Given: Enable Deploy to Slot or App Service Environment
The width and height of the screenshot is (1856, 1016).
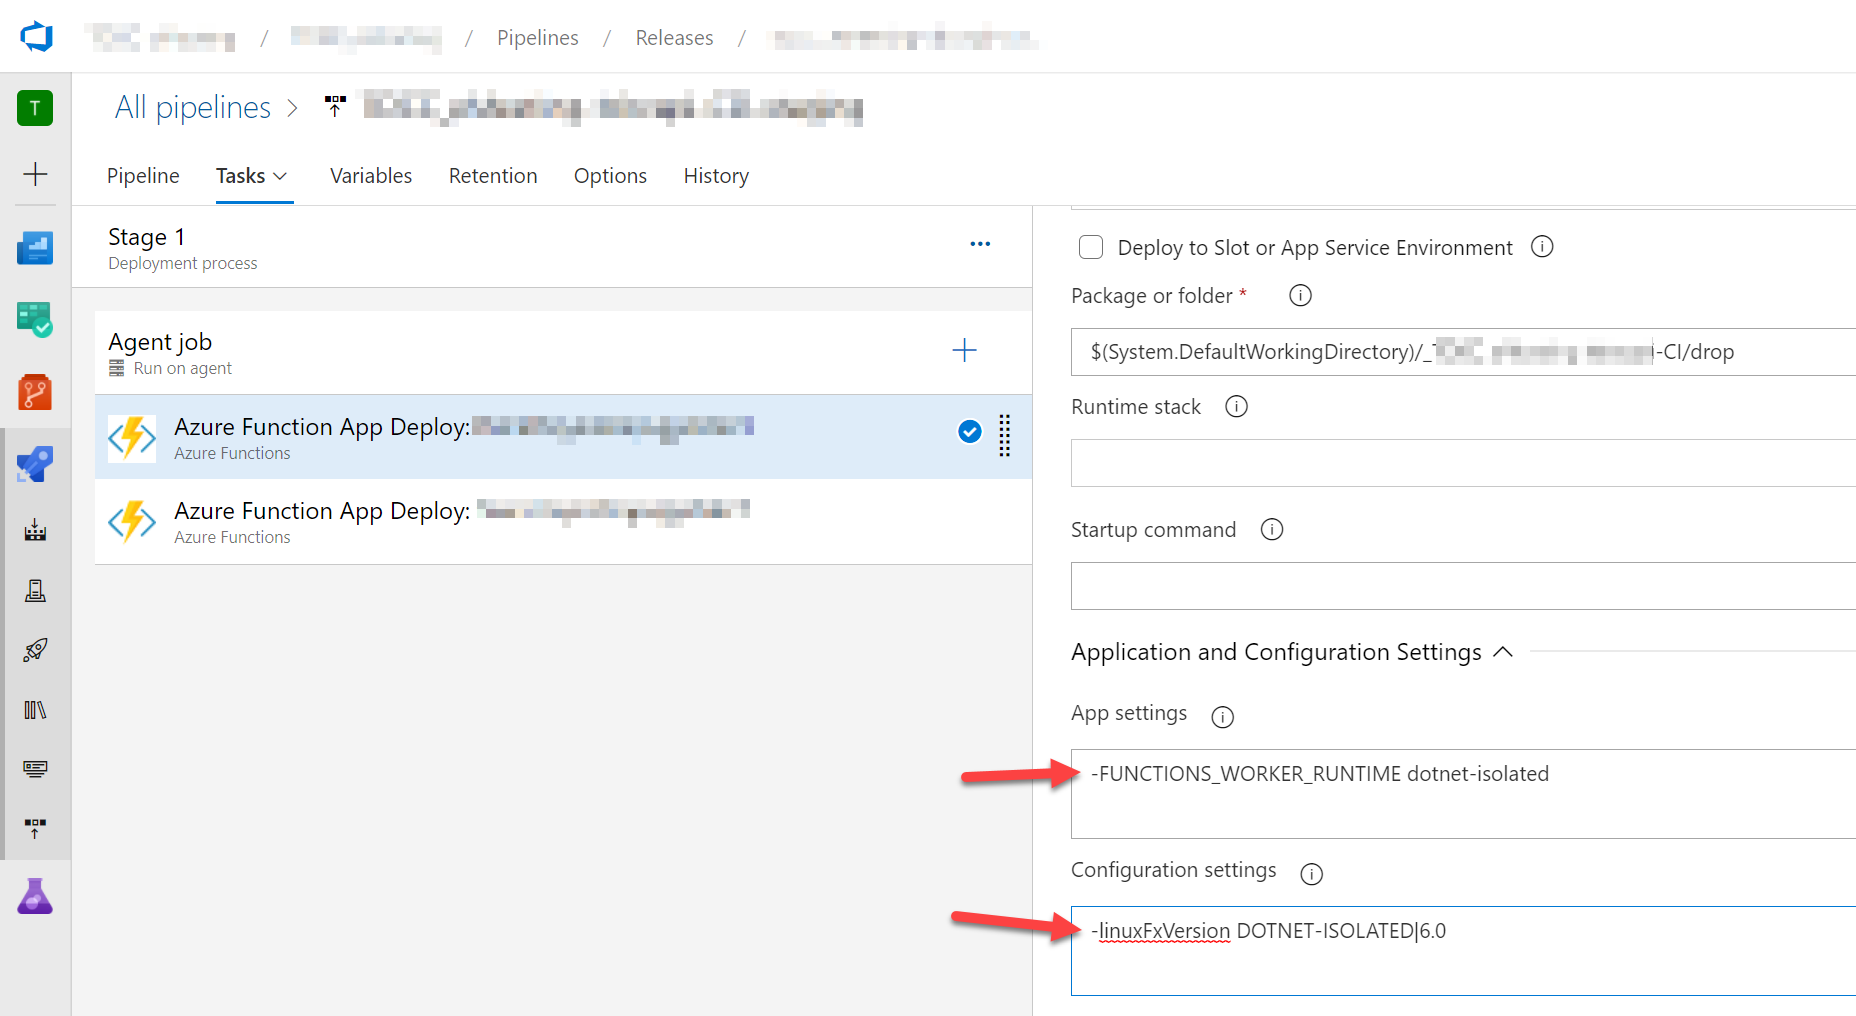Looking at the screenshot, I should 1091,247.
